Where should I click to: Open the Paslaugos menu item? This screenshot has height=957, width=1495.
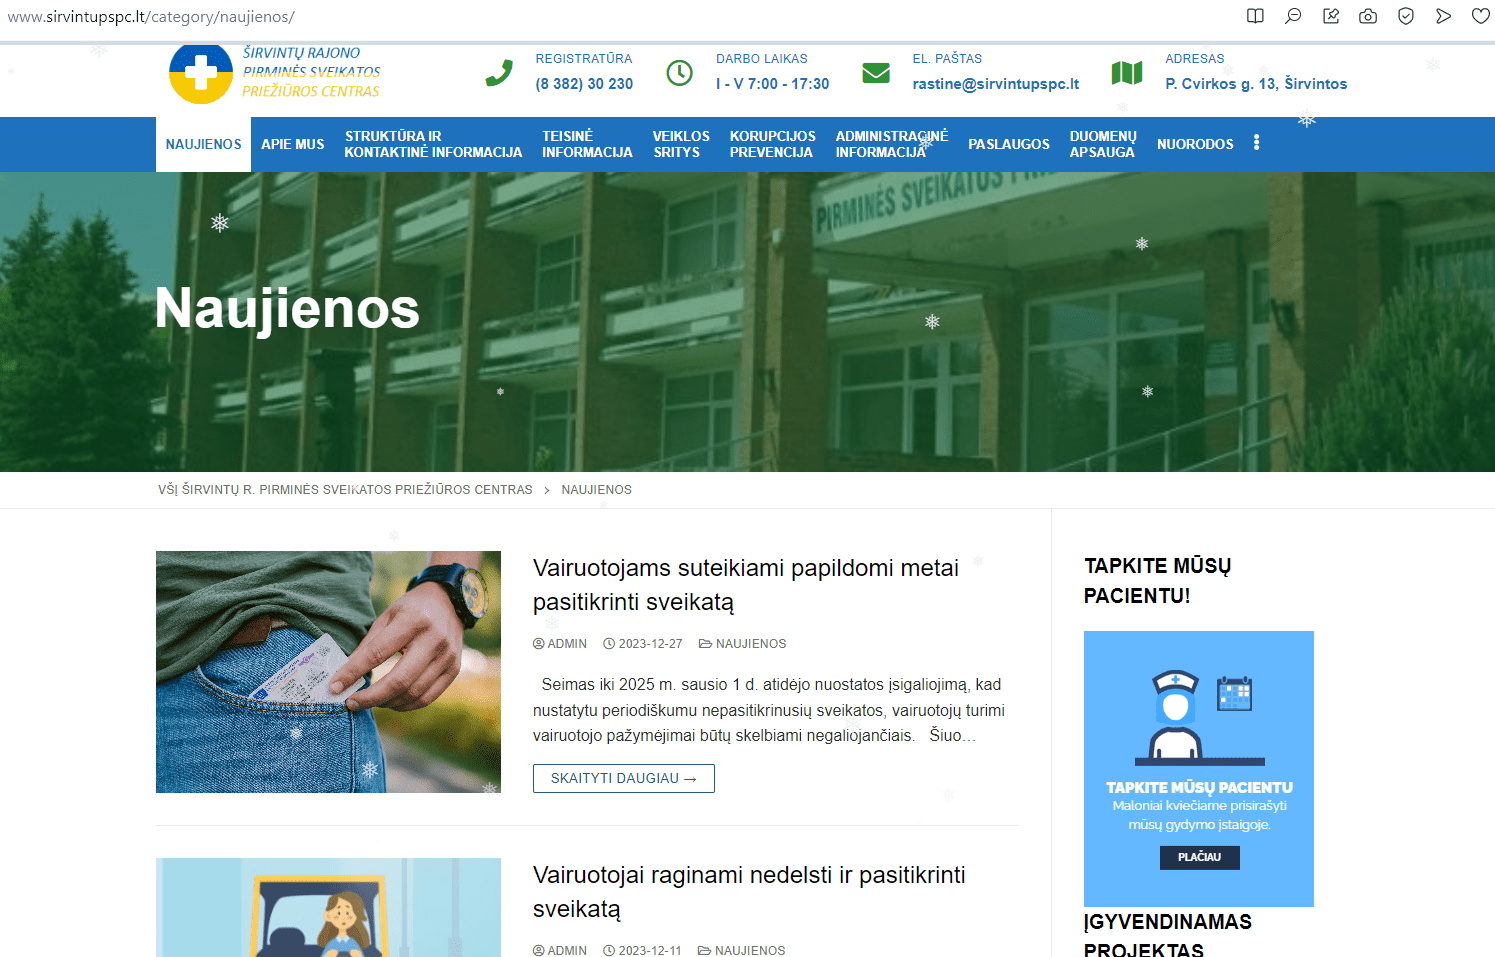[x=1008, y=144]
